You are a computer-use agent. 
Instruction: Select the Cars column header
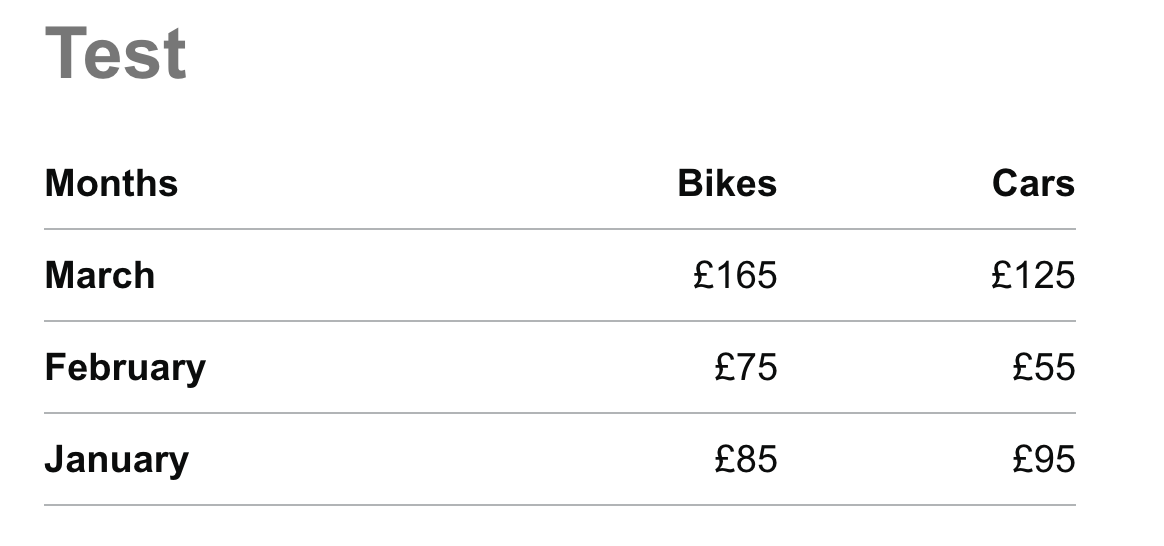click(x=1033, y=184)
